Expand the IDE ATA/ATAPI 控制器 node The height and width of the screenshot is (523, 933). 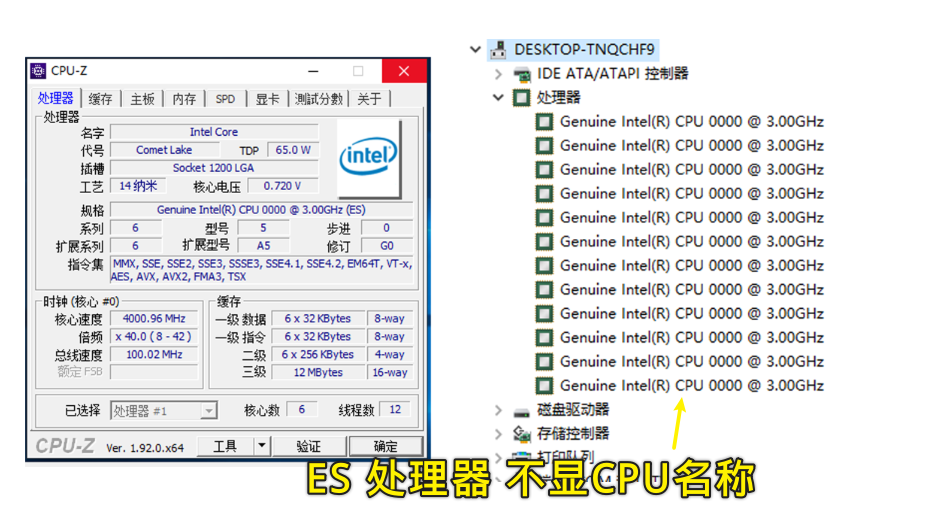[x=498, y=74]
